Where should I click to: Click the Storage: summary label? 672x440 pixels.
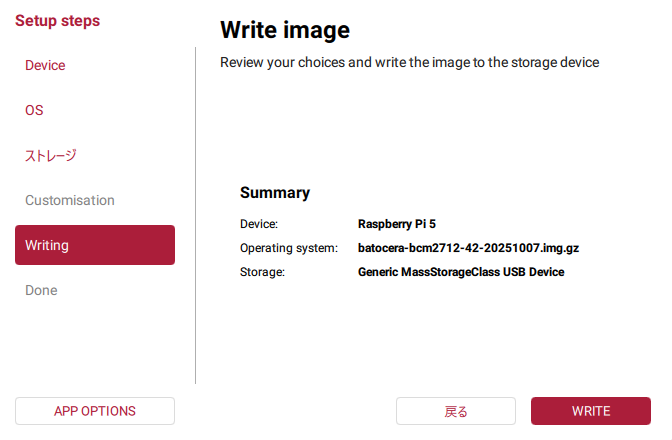pos(263,272)
